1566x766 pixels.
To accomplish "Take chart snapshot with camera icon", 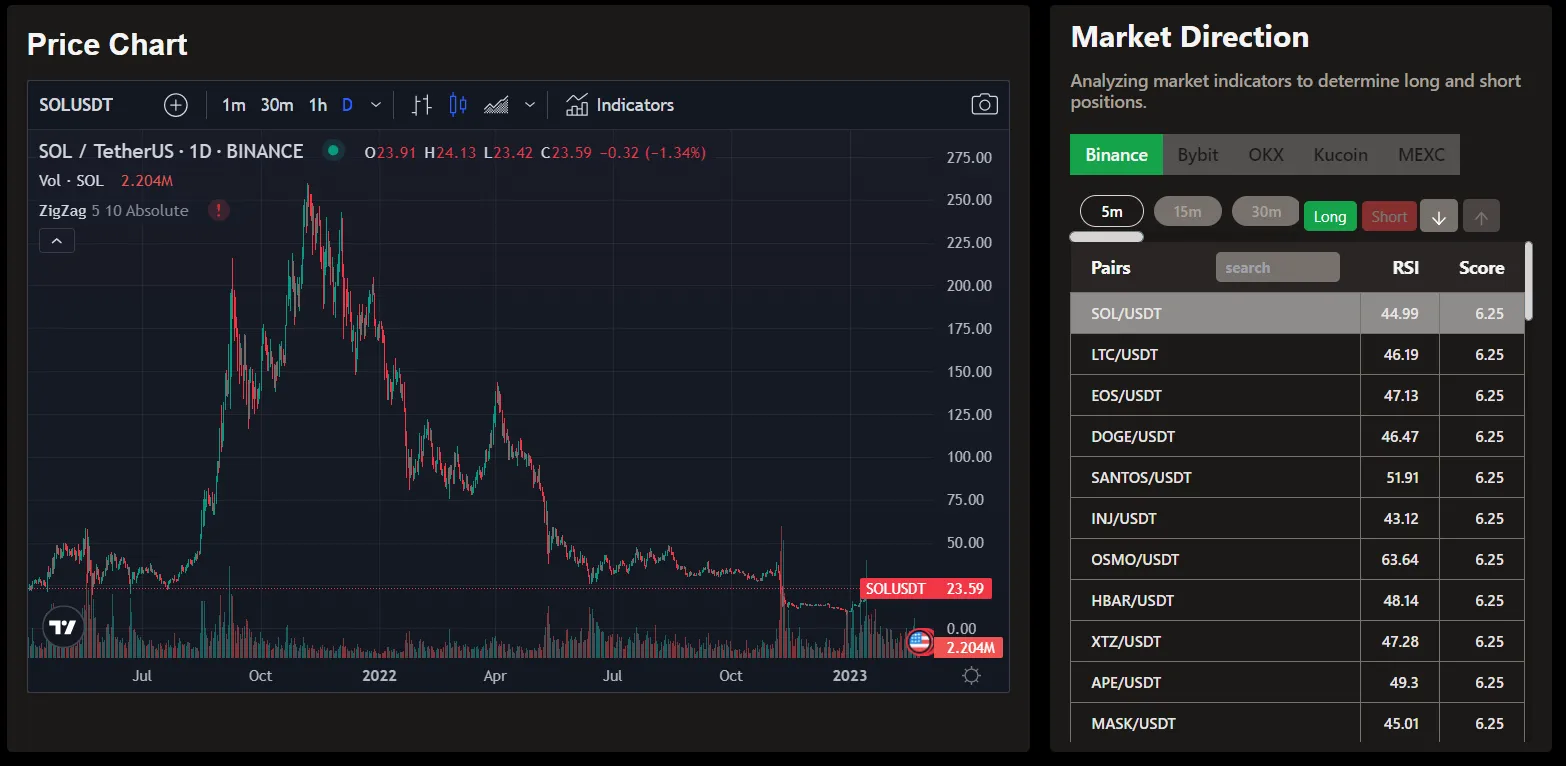I will coord(984,105).
